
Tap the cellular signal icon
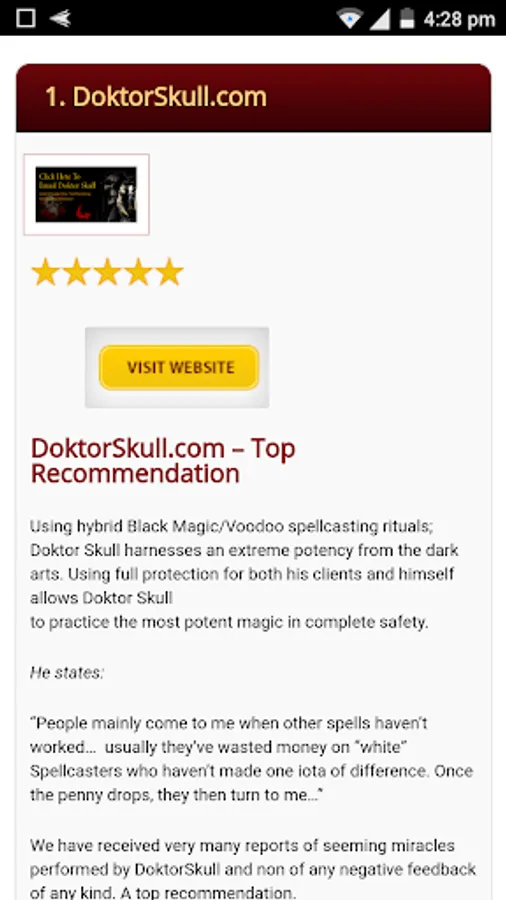[x=379, y=18]
